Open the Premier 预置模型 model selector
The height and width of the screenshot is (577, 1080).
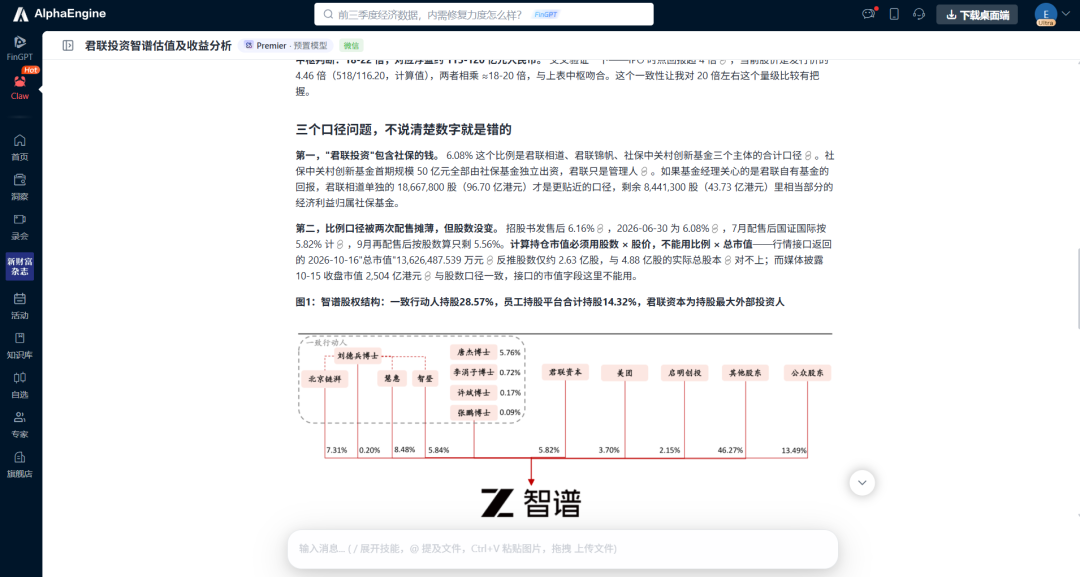pos(286,45)
